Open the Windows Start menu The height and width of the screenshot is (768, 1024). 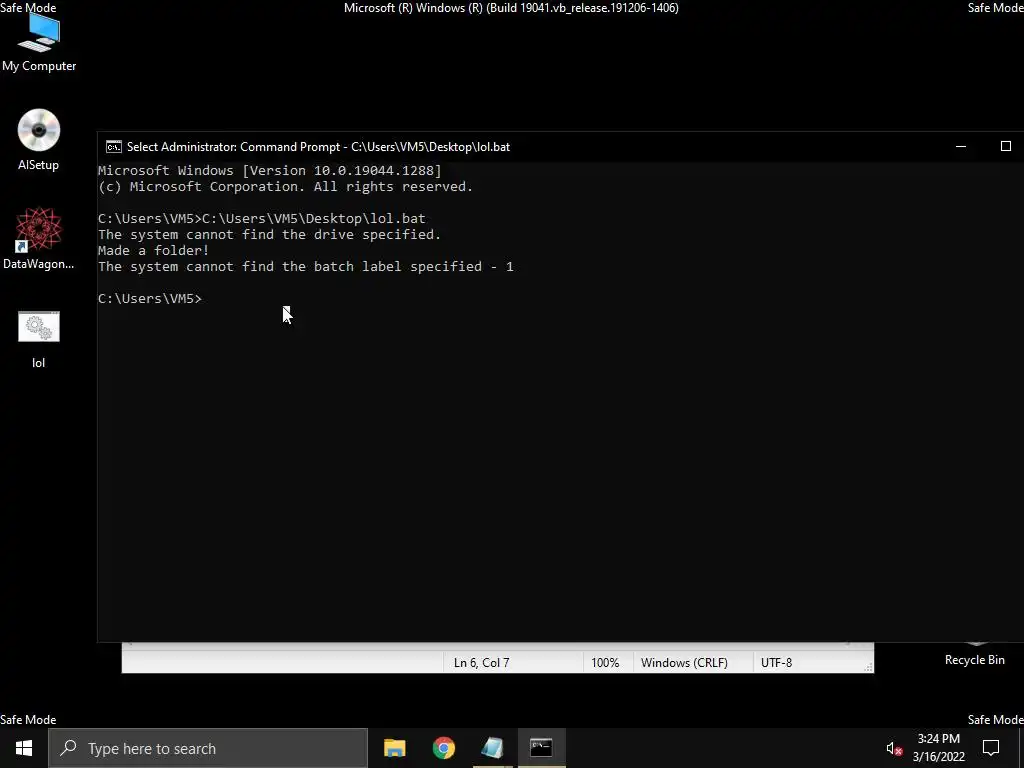pyautogui.click(x=24, y=748)
